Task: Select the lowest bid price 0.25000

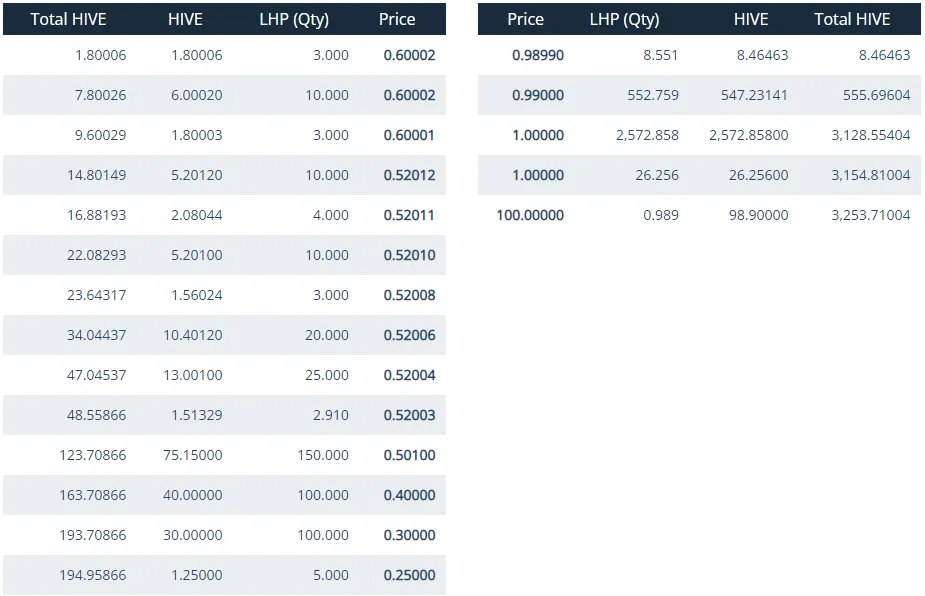Action: click(409, 575)
